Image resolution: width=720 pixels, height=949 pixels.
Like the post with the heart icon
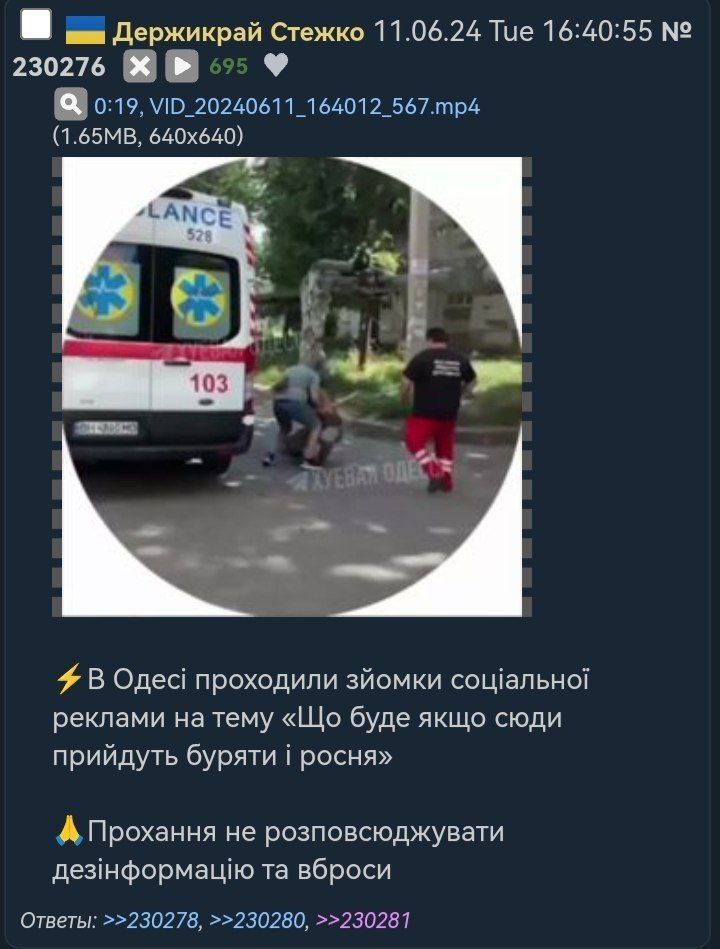click(x=277, y=65)
